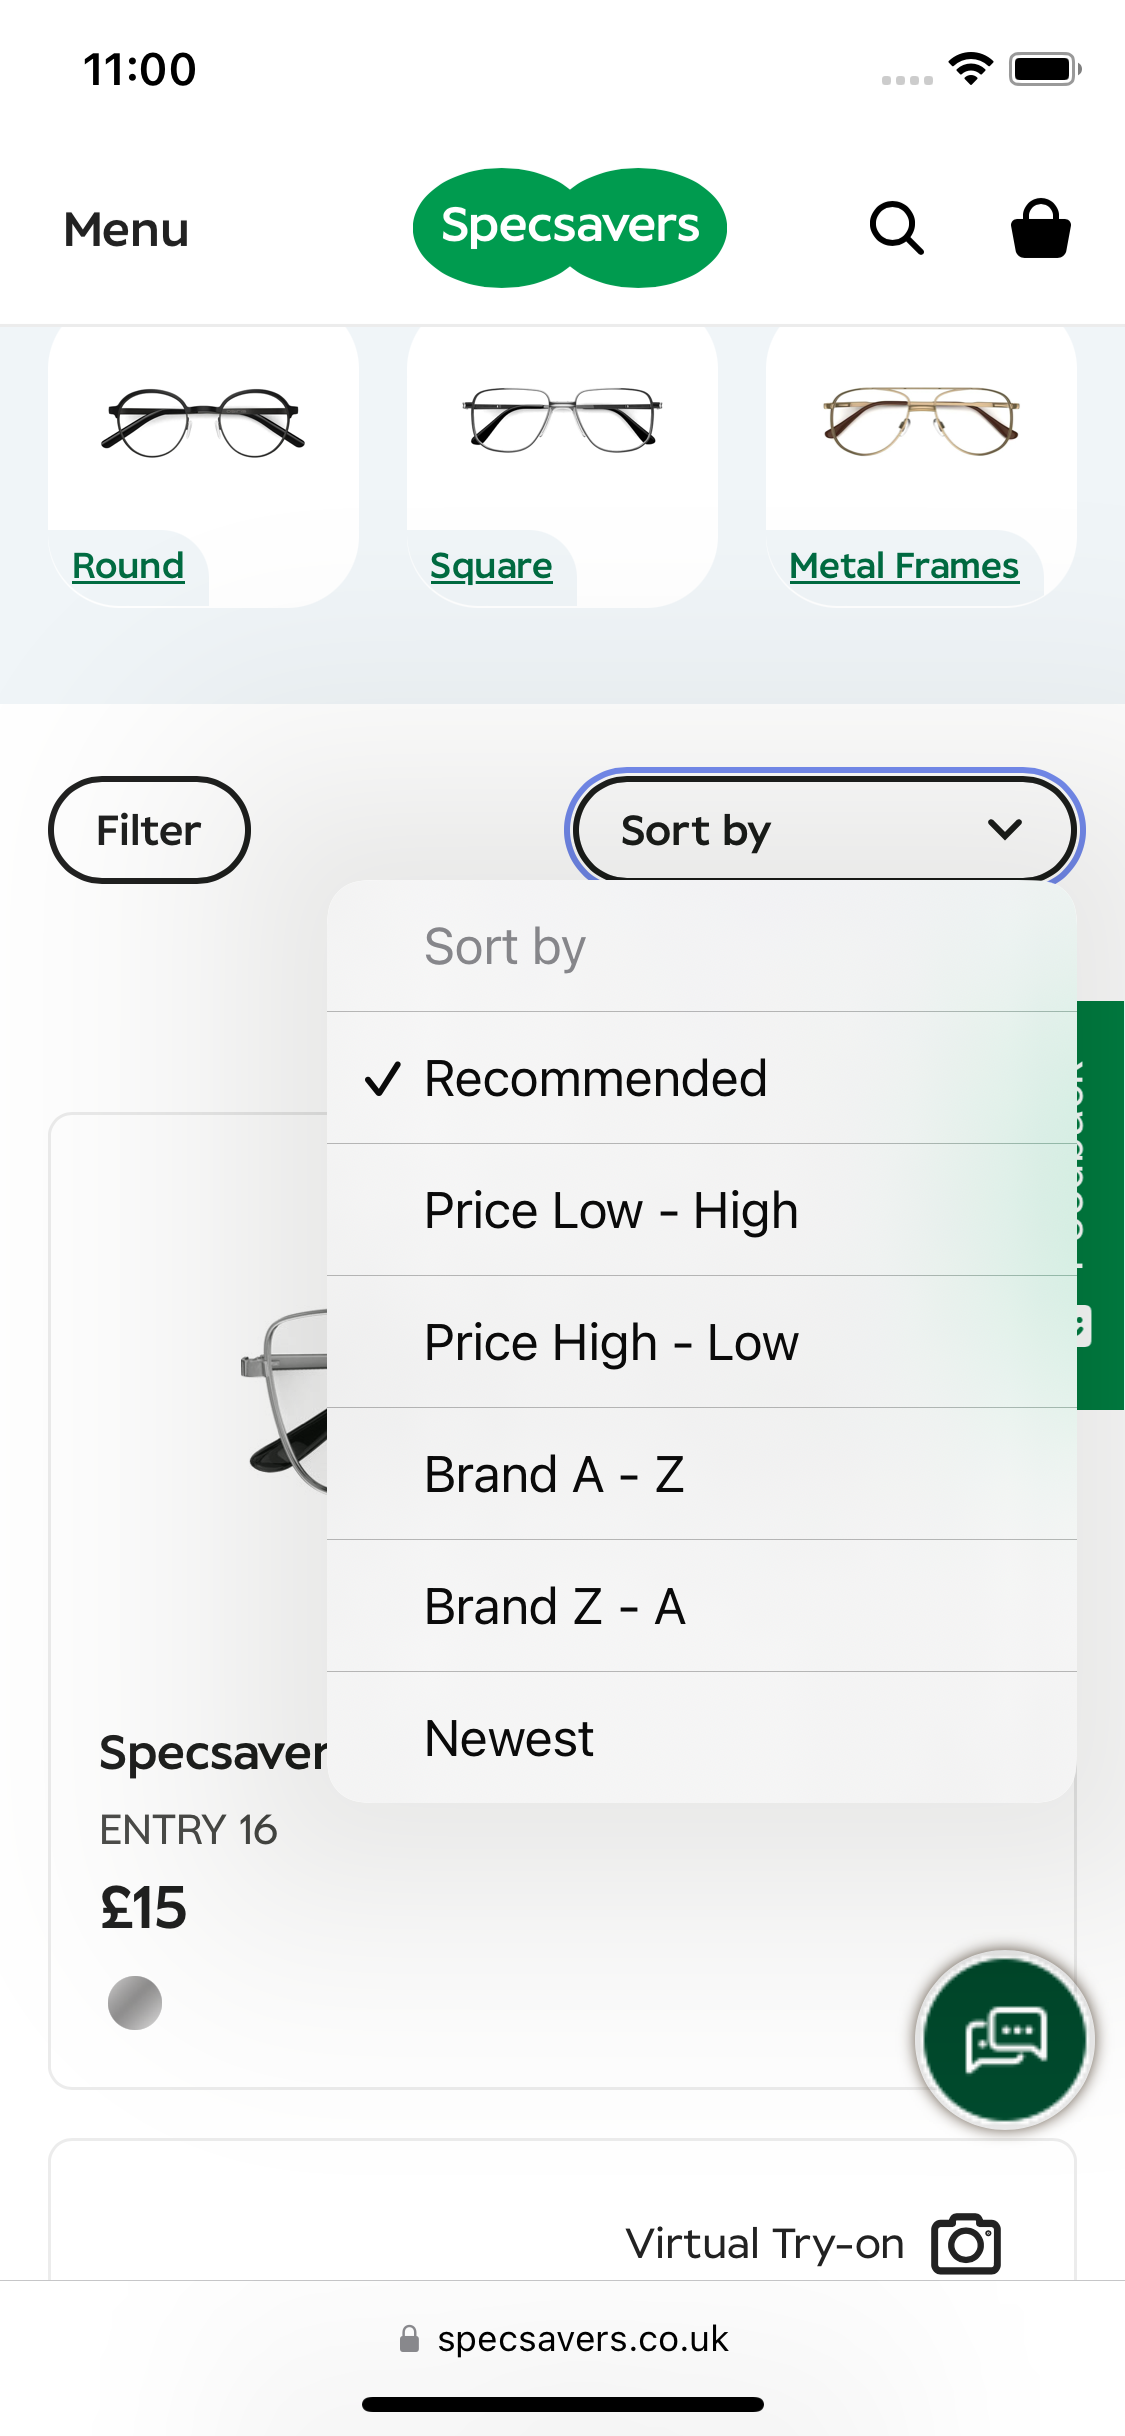Image resolution: width=1125 pixels, height=2436 pixels.
Task: Sort by Price High - Low
Action: click(x=611, y=1342)
